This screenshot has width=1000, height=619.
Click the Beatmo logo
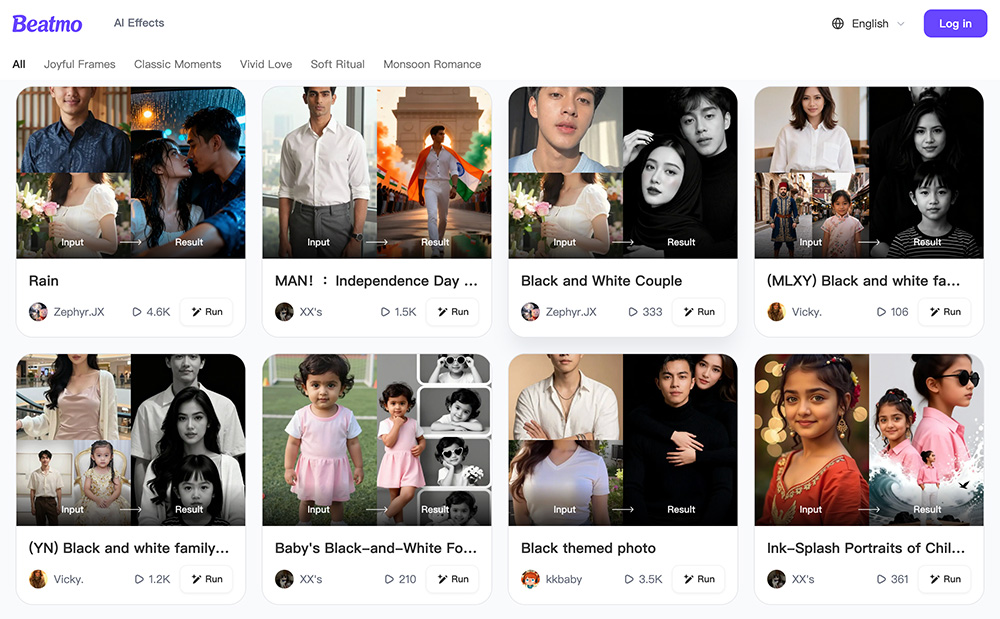[x=47, y=24]
